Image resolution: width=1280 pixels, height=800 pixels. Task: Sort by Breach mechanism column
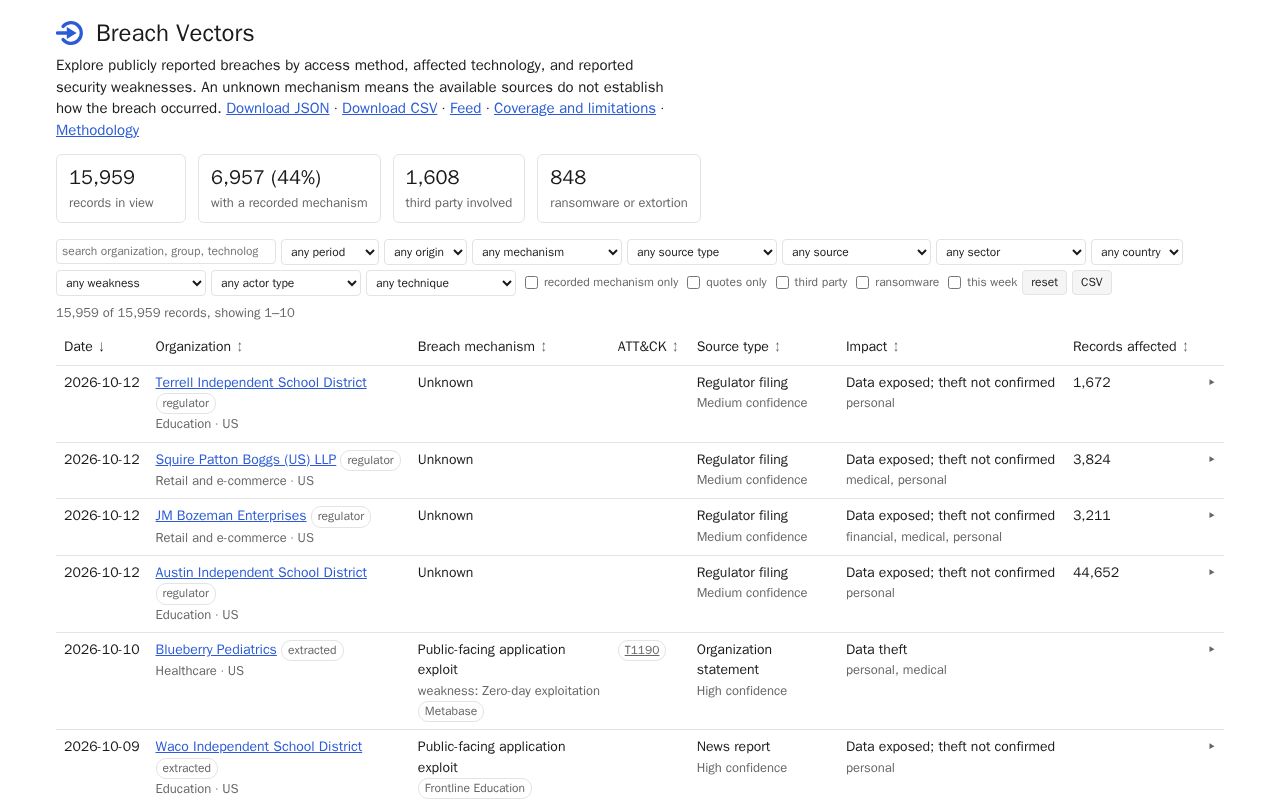point(482,347)
